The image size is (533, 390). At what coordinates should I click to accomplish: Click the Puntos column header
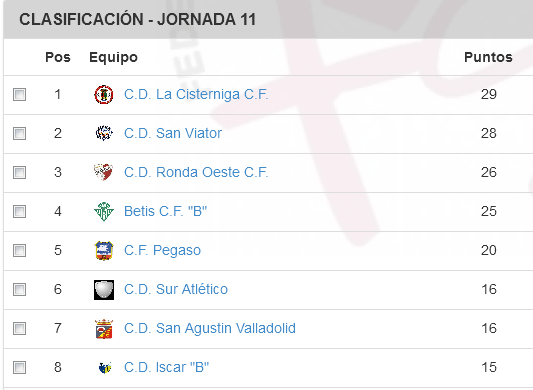point(488,57)
